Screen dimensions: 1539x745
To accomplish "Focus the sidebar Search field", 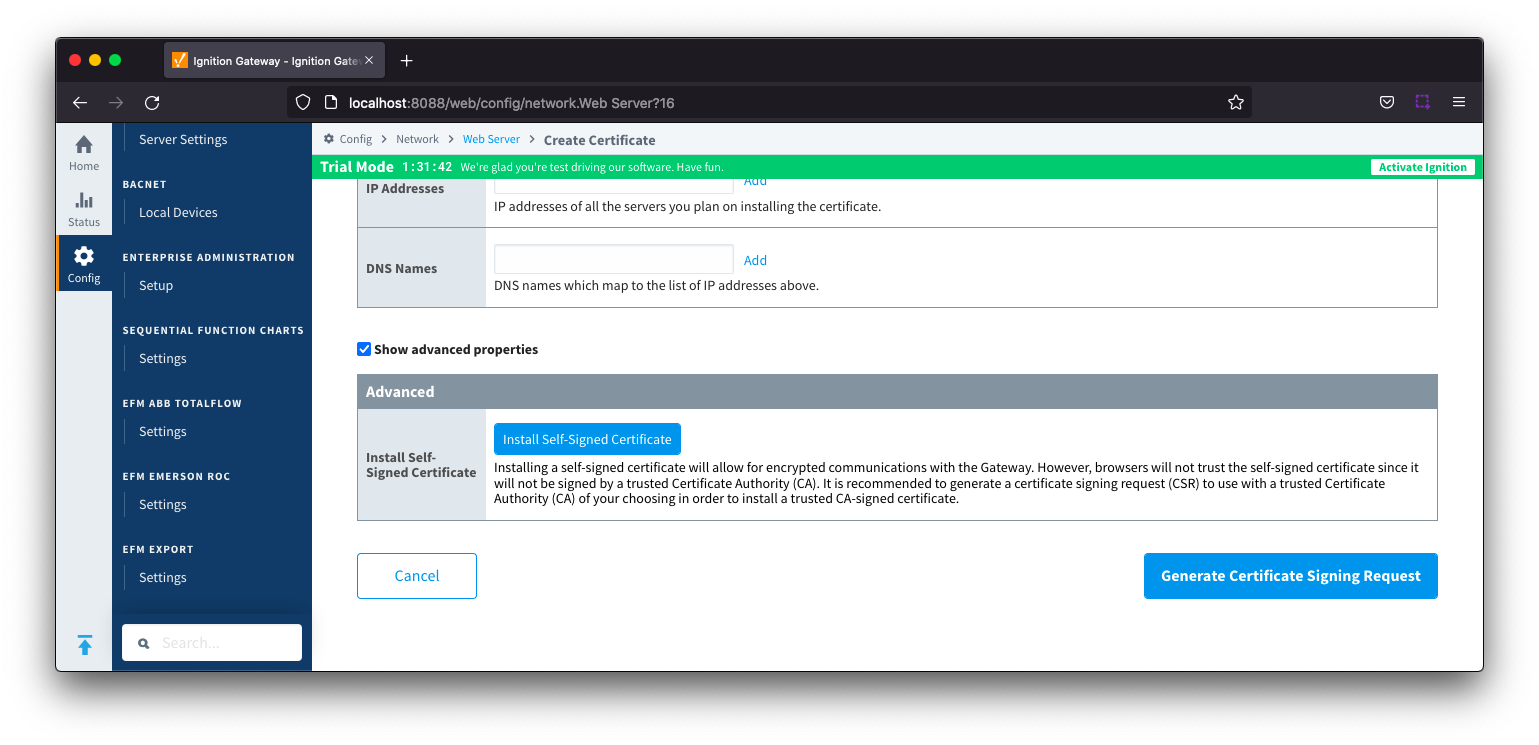I will coord(212,643).
